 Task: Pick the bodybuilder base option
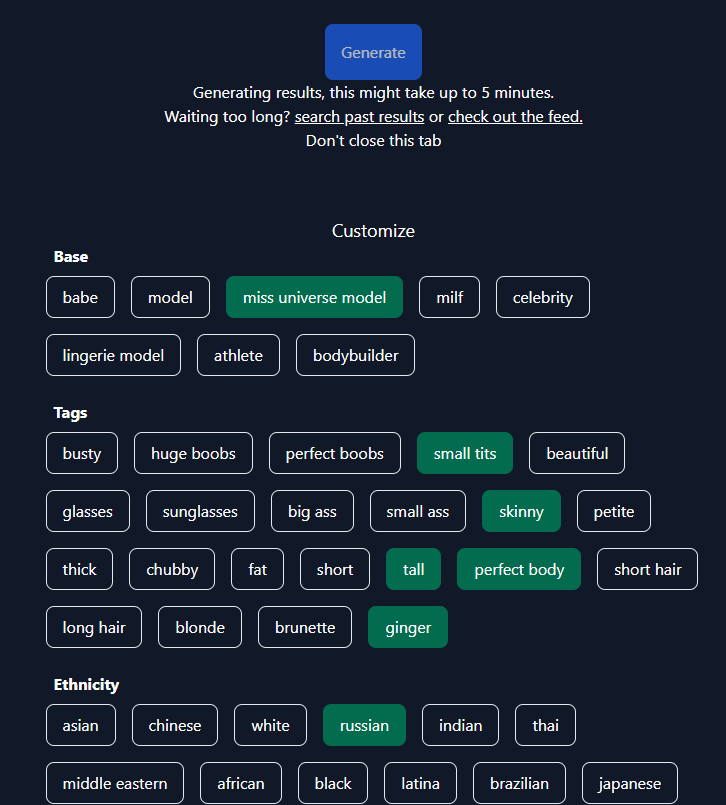pos(355,355)
